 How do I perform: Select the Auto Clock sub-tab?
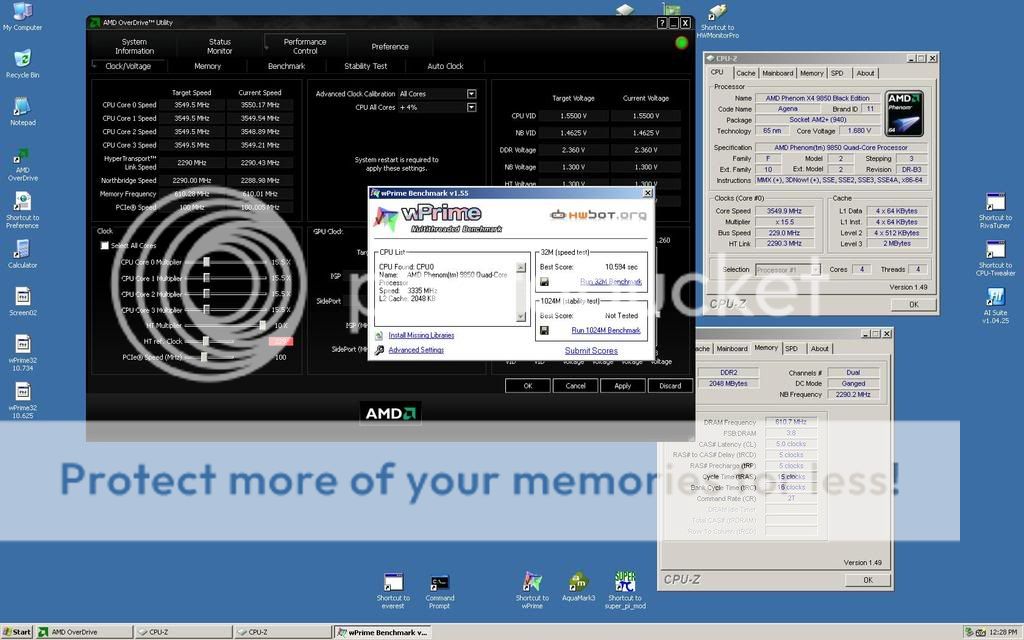(445, 66)
